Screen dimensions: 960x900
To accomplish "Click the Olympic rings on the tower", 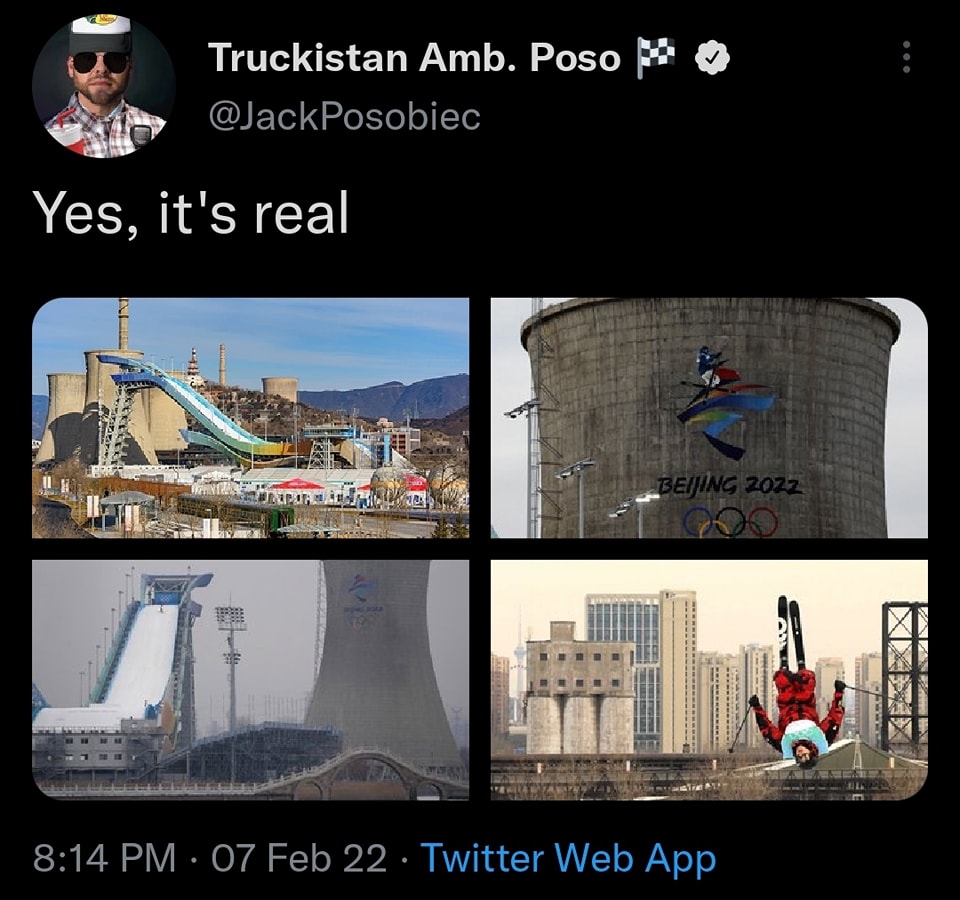I will pos(730,521).
